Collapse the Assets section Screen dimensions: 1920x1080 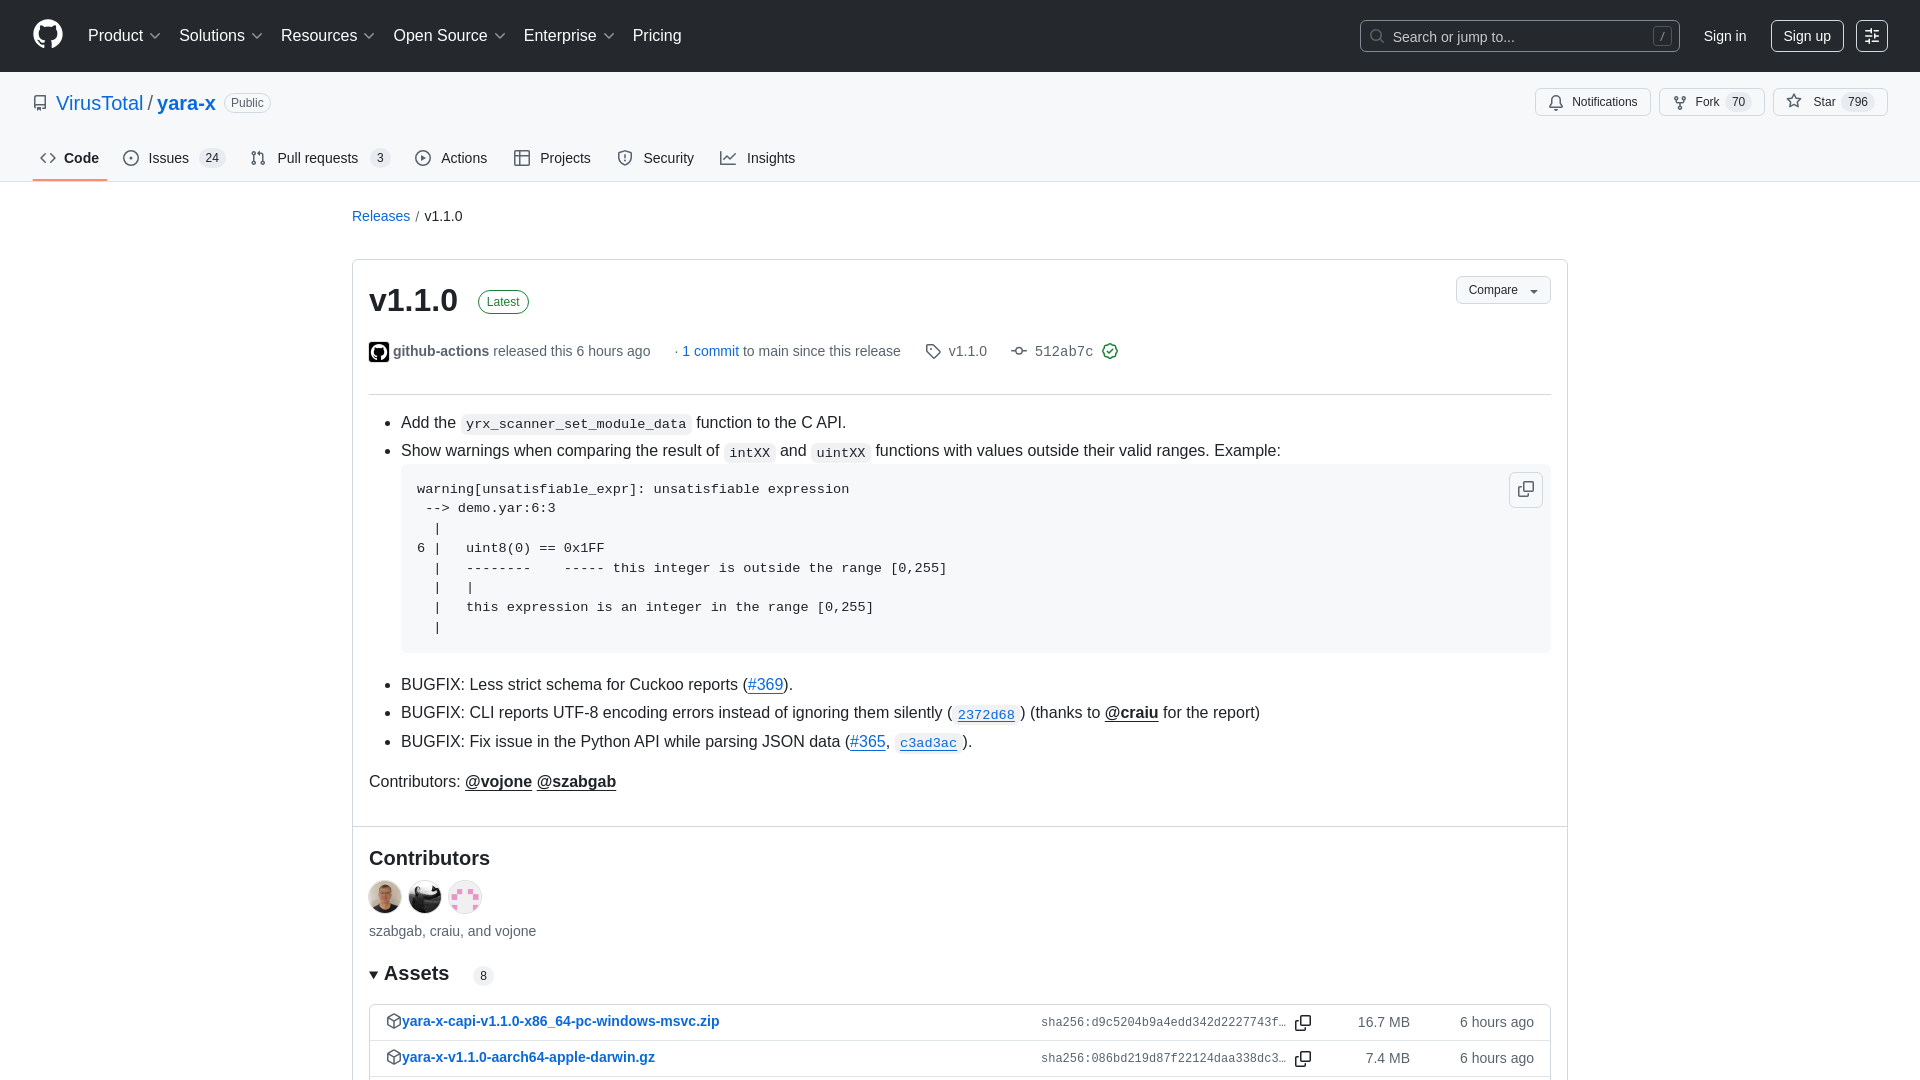409,974
